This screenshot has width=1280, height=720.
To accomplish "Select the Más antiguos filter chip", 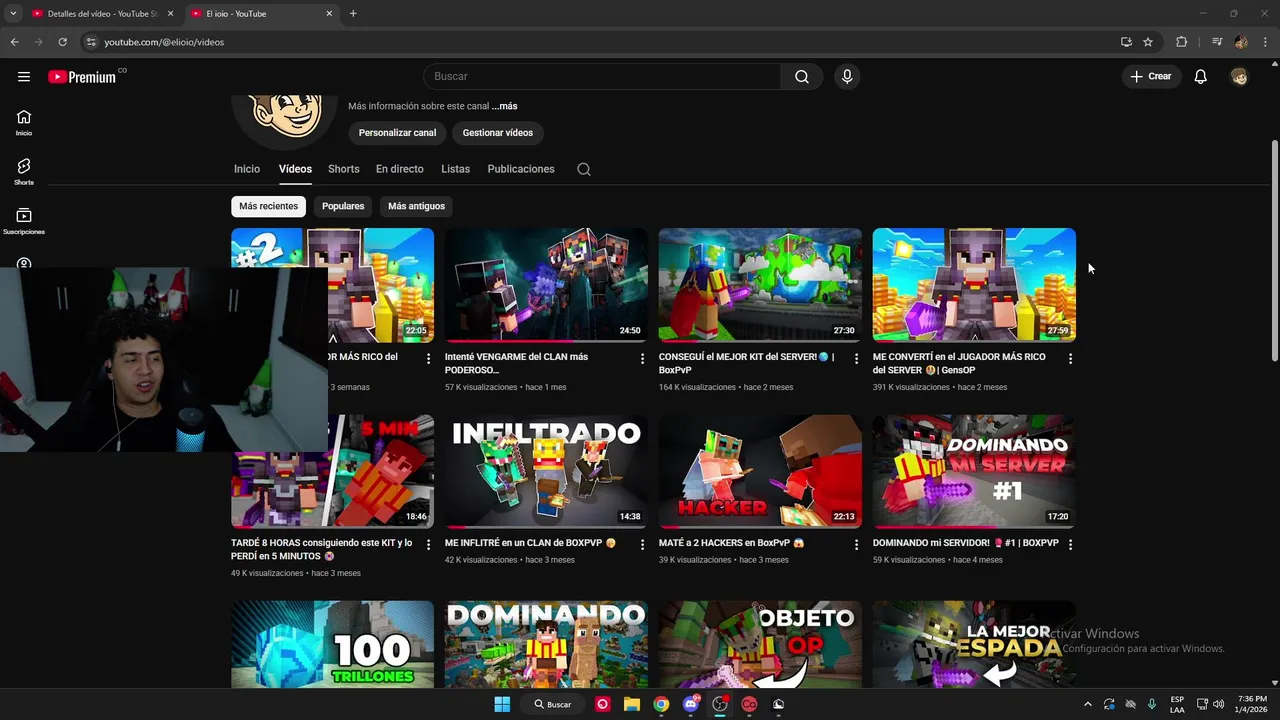I will coord(416,206).
